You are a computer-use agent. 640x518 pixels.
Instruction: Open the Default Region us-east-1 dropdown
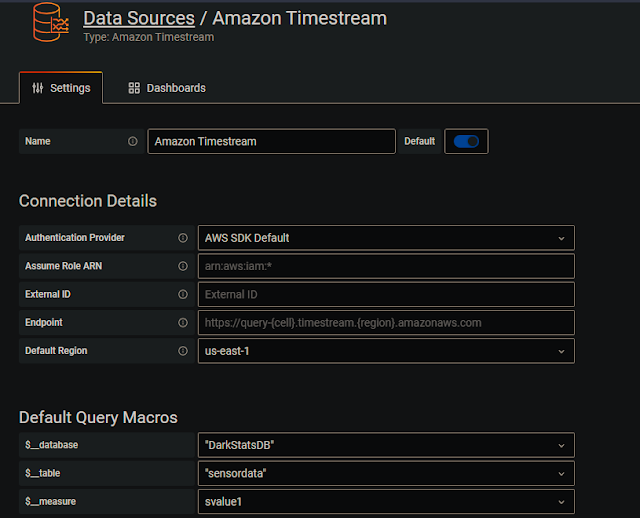tap(386, 351)
